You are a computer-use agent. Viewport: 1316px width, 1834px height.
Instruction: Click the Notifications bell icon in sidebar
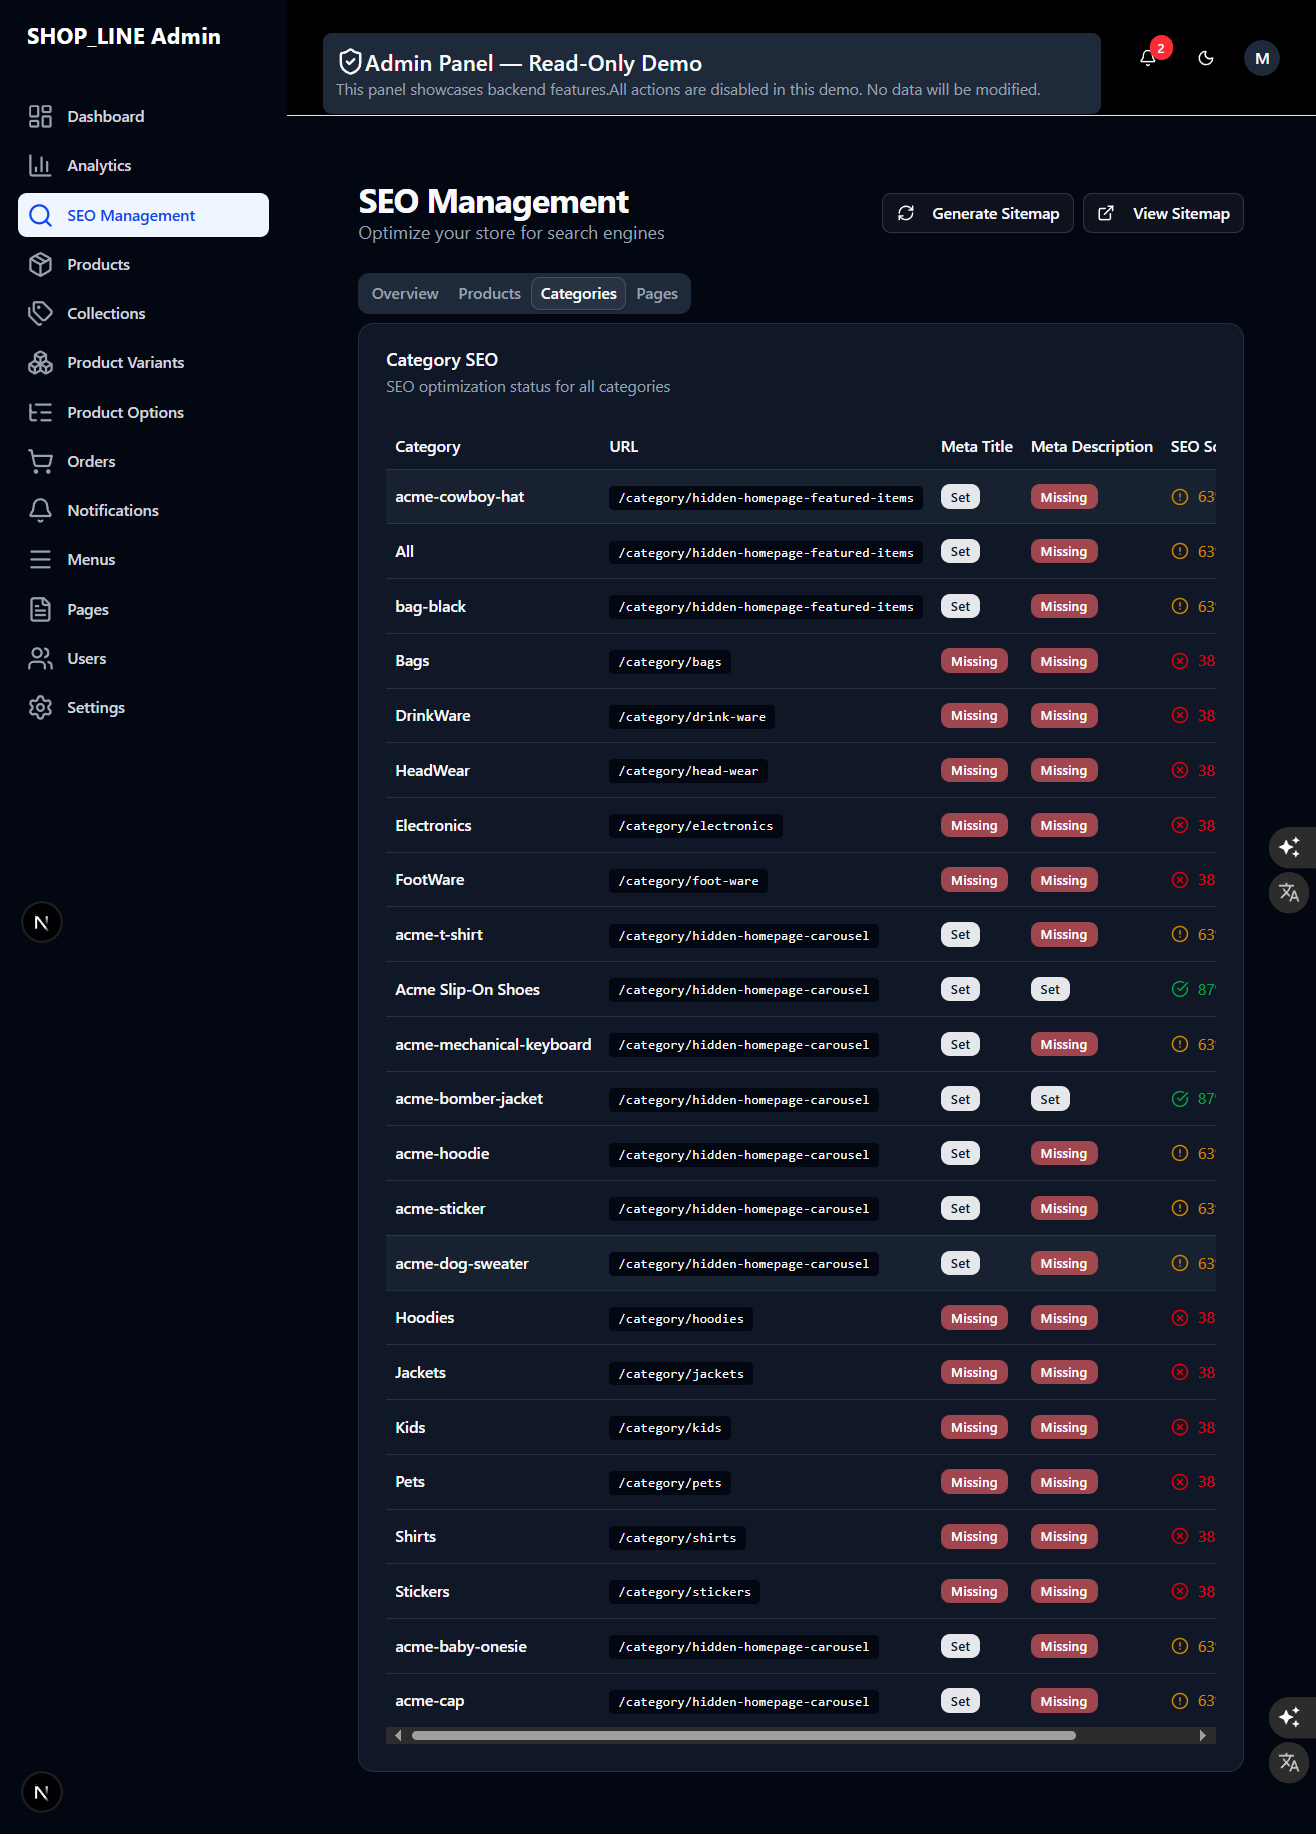click(40, 511)
